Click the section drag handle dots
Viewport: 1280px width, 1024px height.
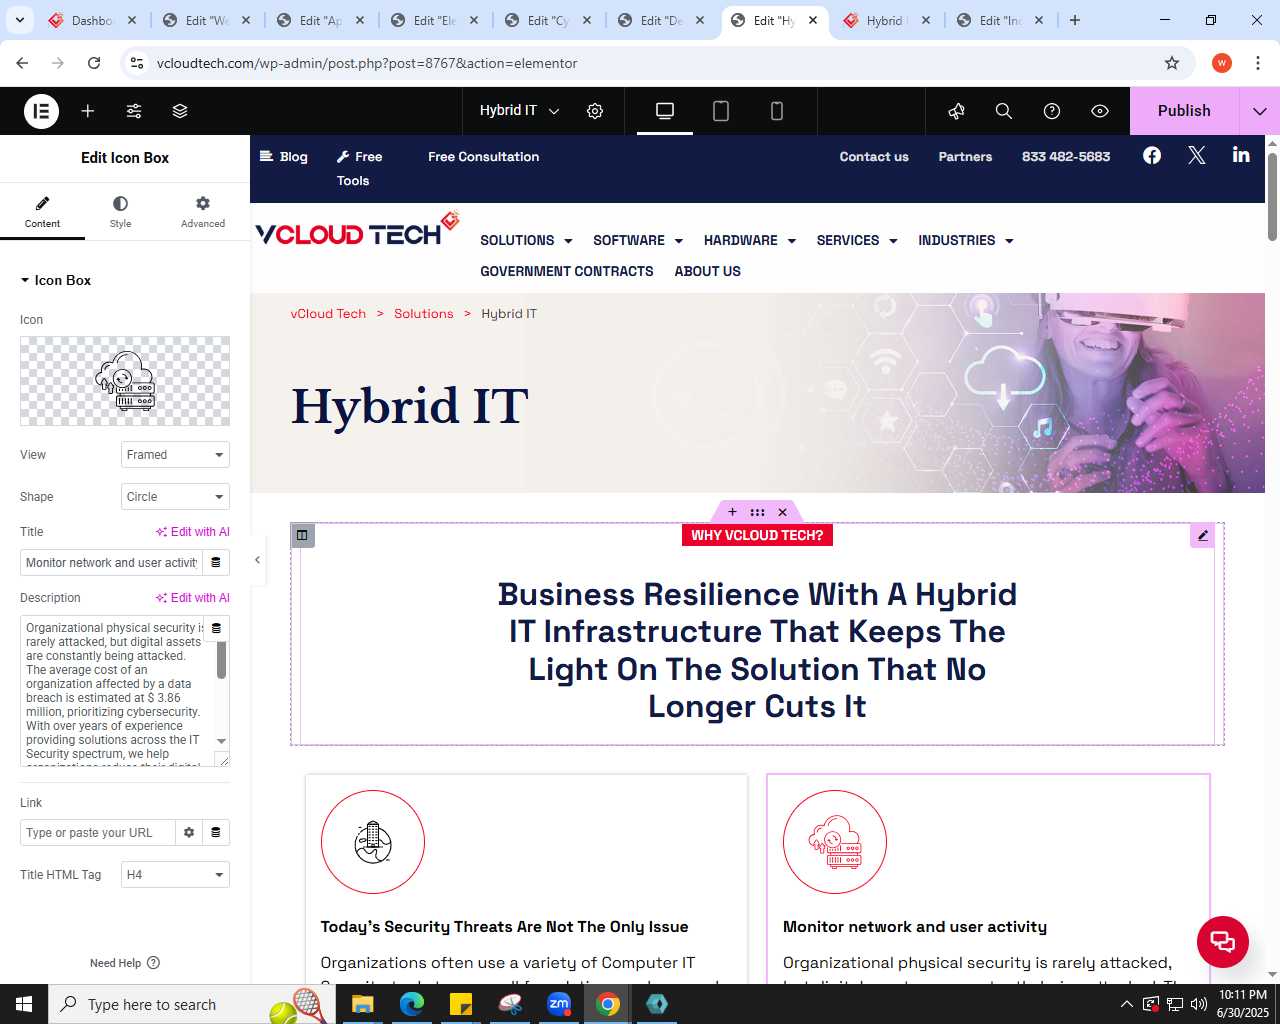757,512
